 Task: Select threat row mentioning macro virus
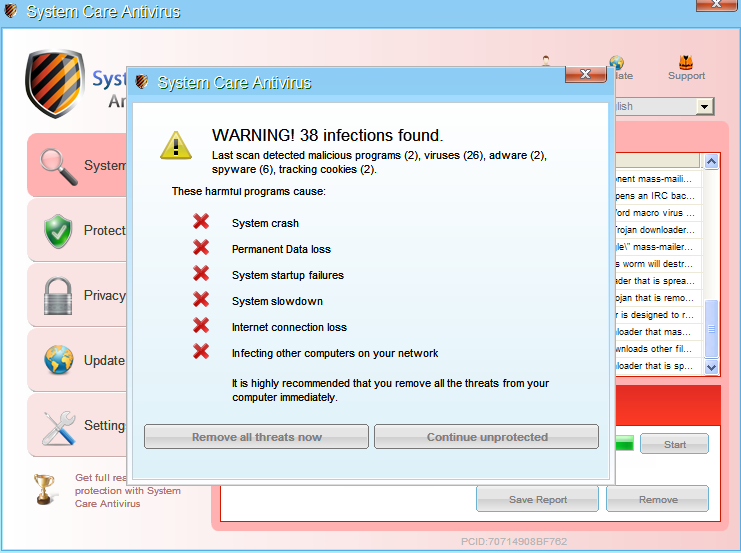click(658, 213)
